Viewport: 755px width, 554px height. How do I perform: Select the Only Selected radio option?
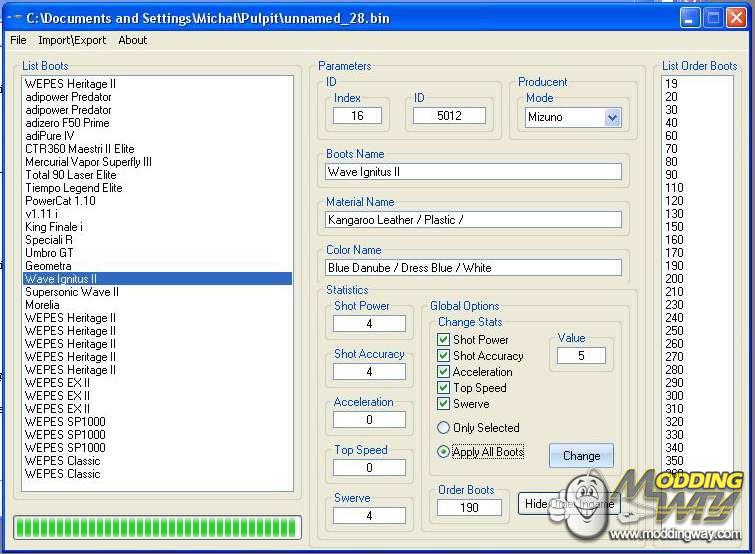pyautogui.click(x=444, y=428)
